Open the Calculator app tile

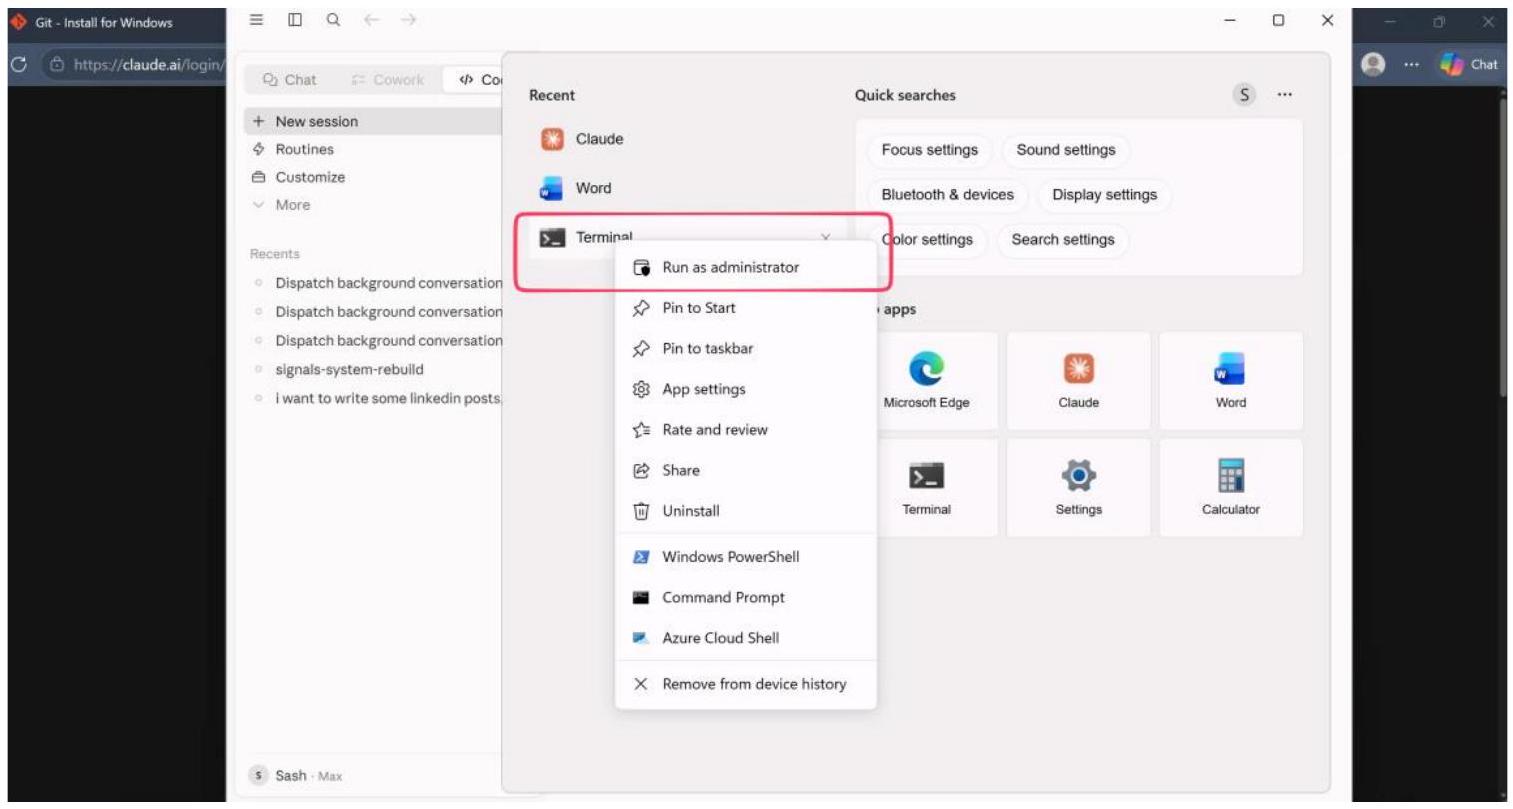tap(1230, 488)
